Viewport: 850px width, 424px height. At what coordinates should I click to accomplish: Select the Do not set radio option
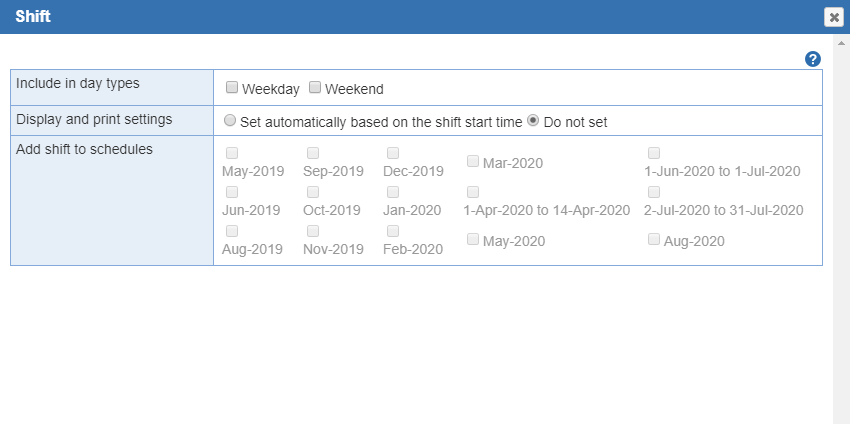click(533, 120)
